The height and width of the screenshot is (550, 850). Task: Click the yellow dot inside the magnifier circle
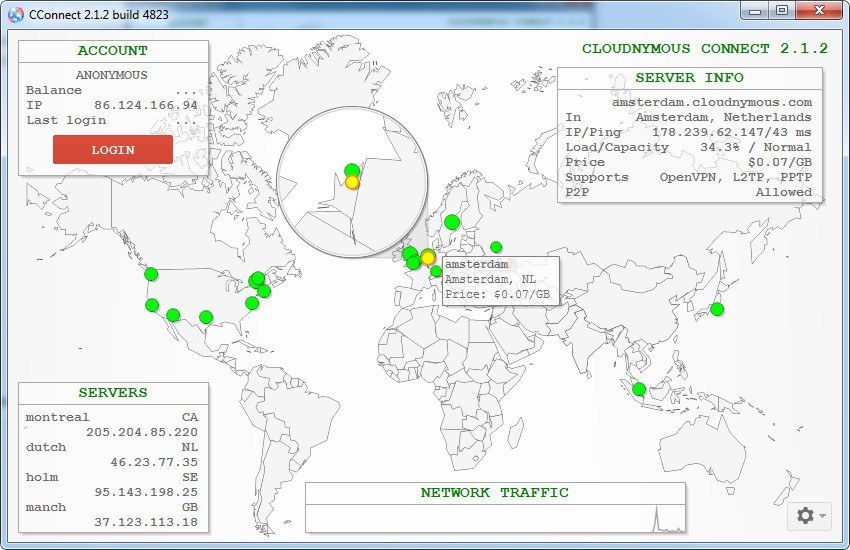[352, 183]
